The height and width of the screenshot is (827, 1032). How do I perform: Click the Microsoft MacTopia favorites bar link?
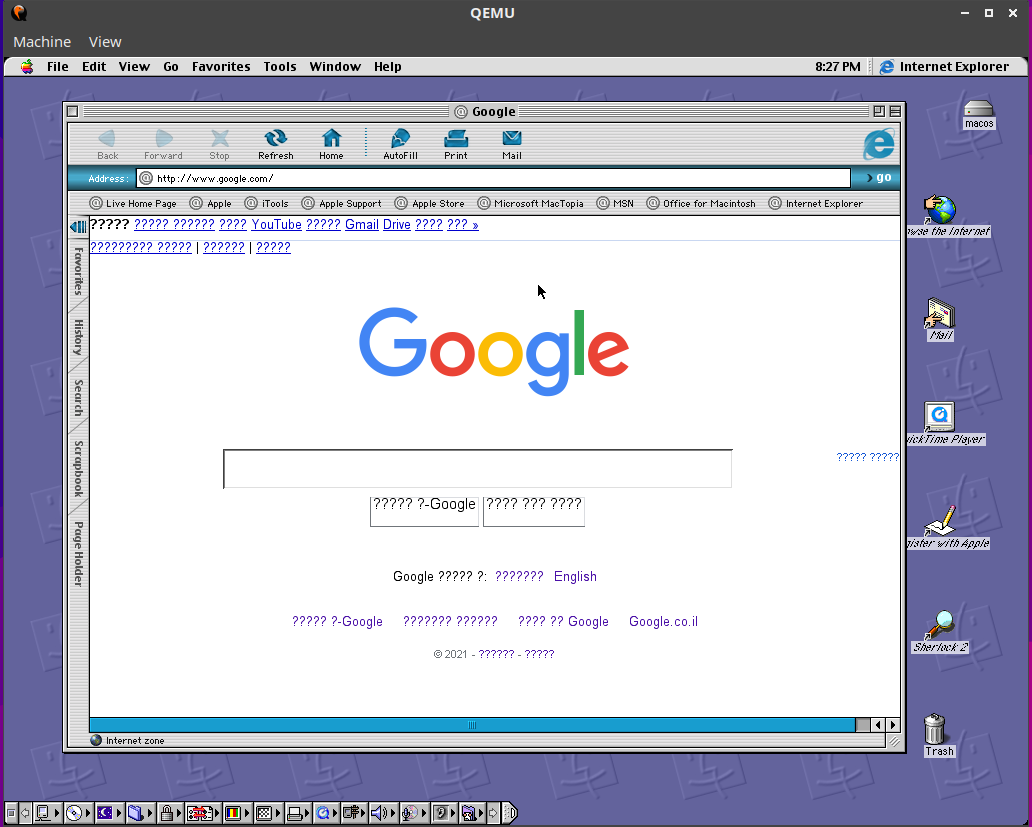click(x=530, y=203)
